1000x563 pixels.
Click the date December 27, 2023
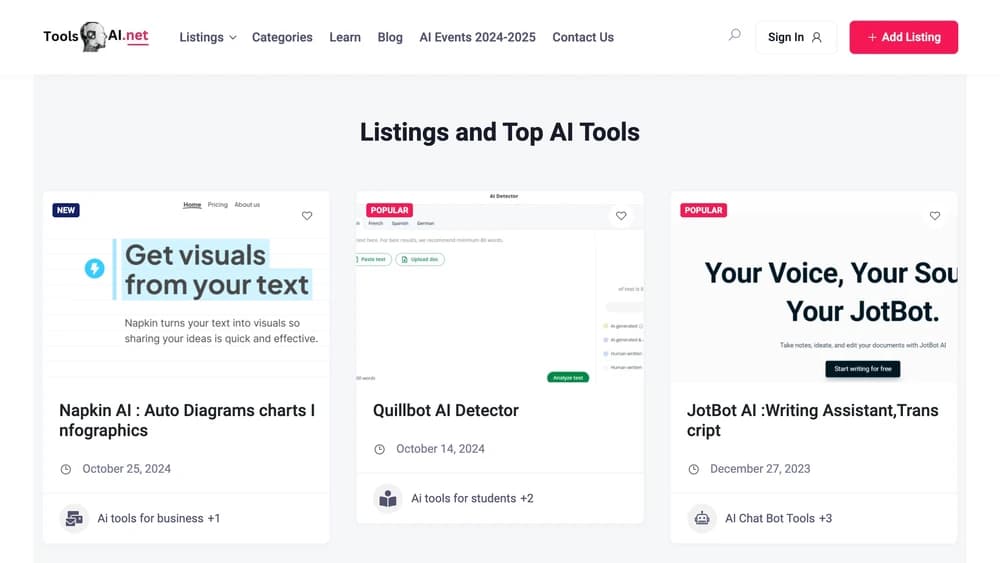(760, 469)
